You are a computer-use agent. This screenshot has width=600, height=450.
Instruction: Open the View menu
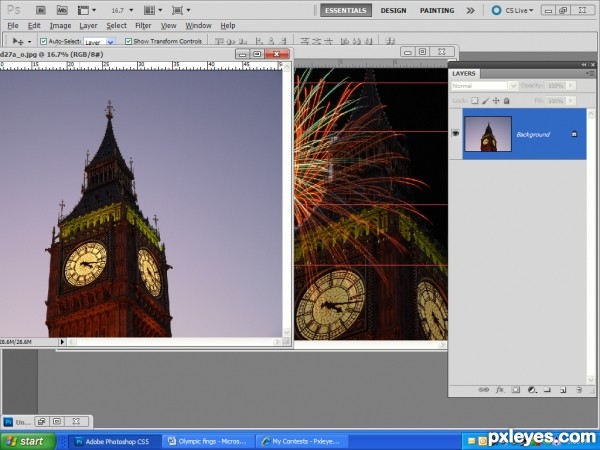click(168, 26)
